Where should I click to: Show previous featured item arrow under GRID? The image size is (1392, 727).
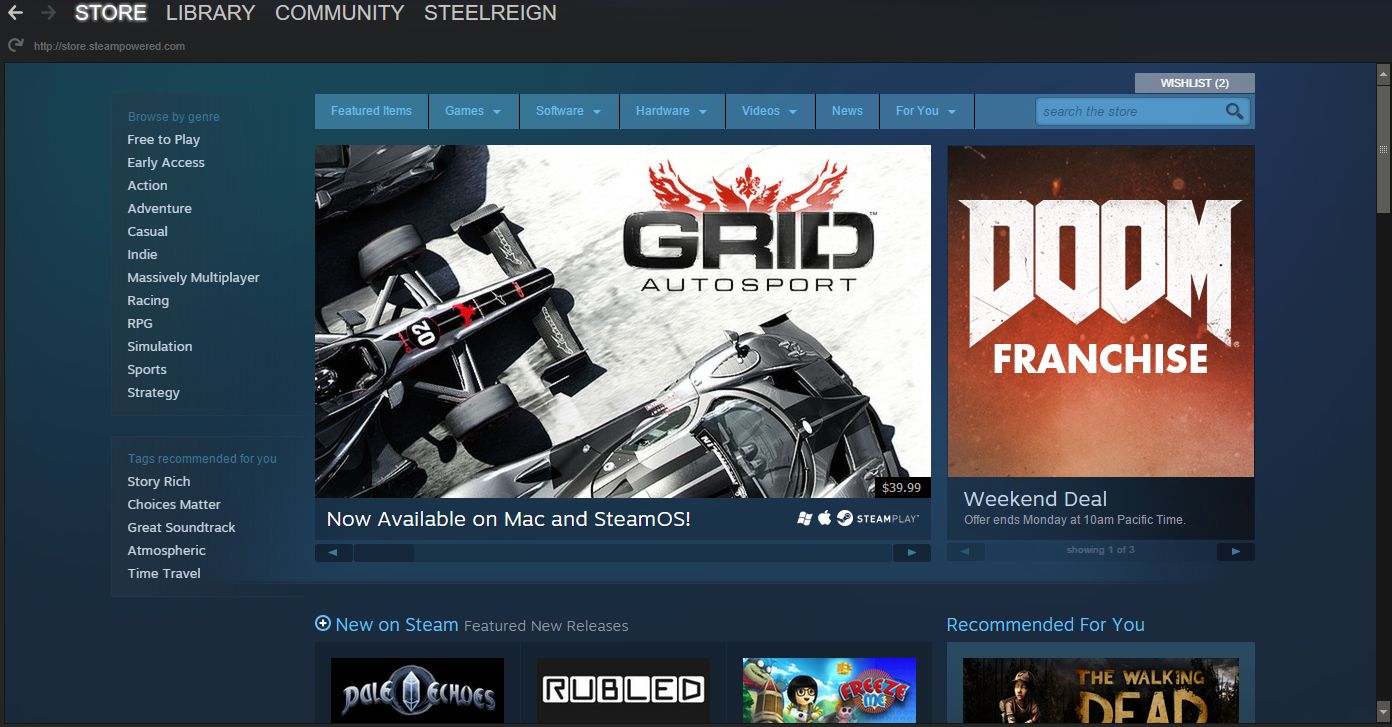pos(334,552)
